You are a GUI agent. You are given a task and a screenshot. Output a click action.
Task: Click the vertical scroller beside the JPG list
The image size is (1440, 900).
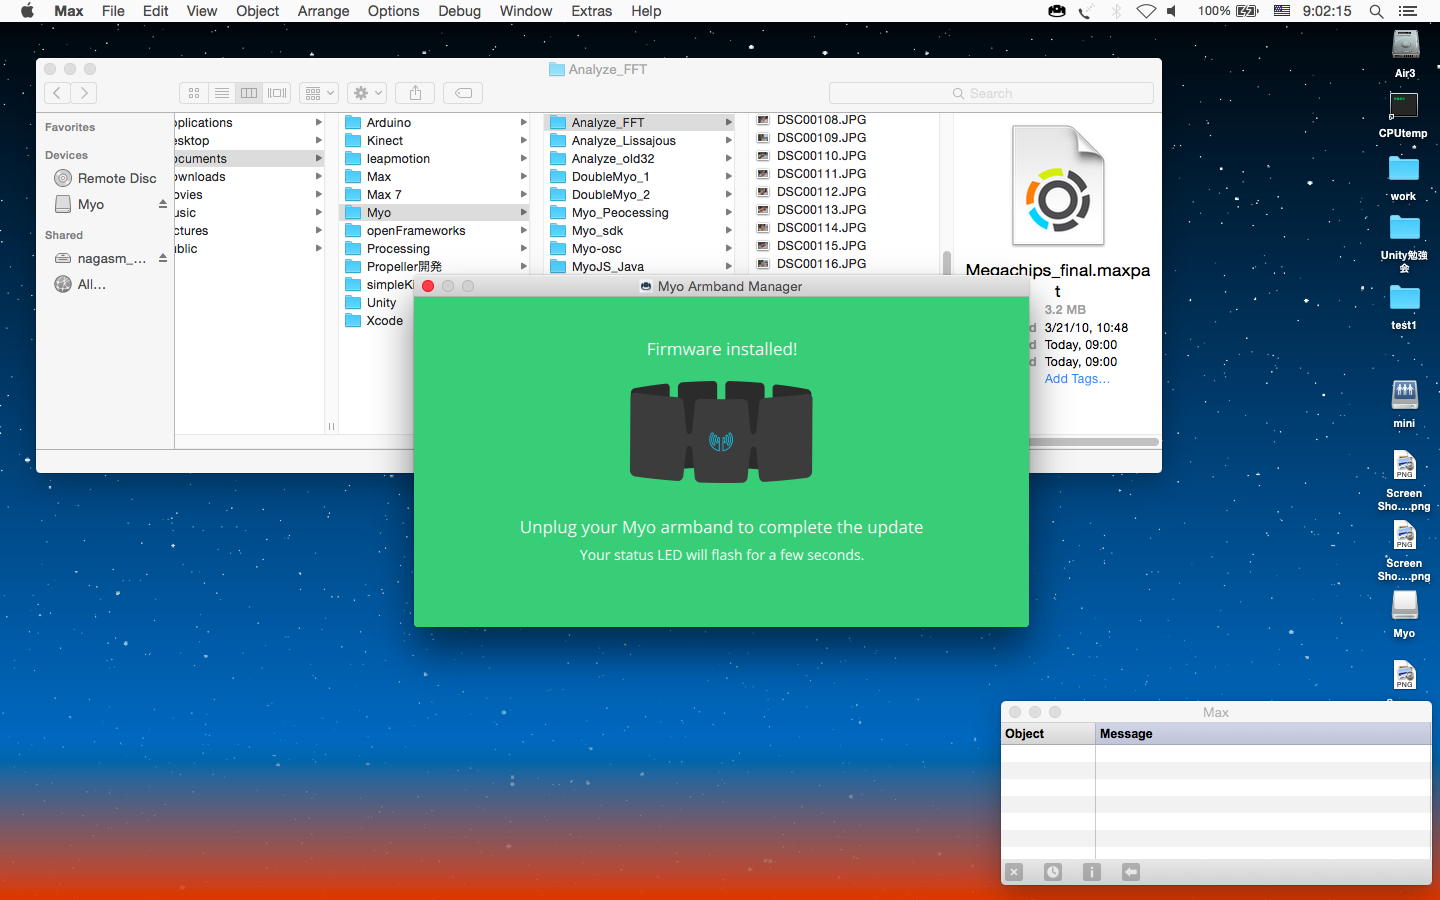pyautogui.click(x=946, y=262)
